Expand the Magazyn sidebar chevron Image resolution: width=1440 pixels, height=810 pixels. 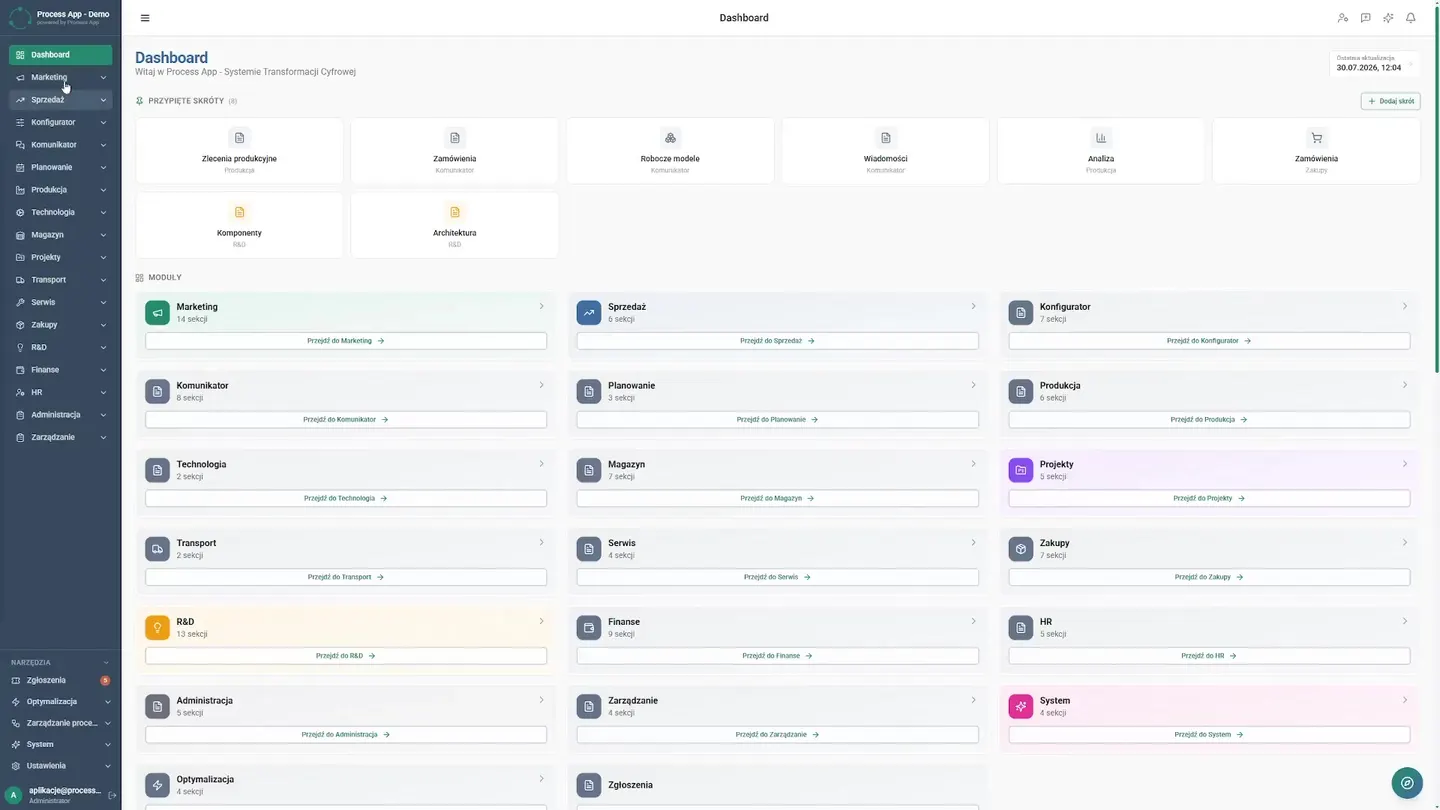pos(103,235)
